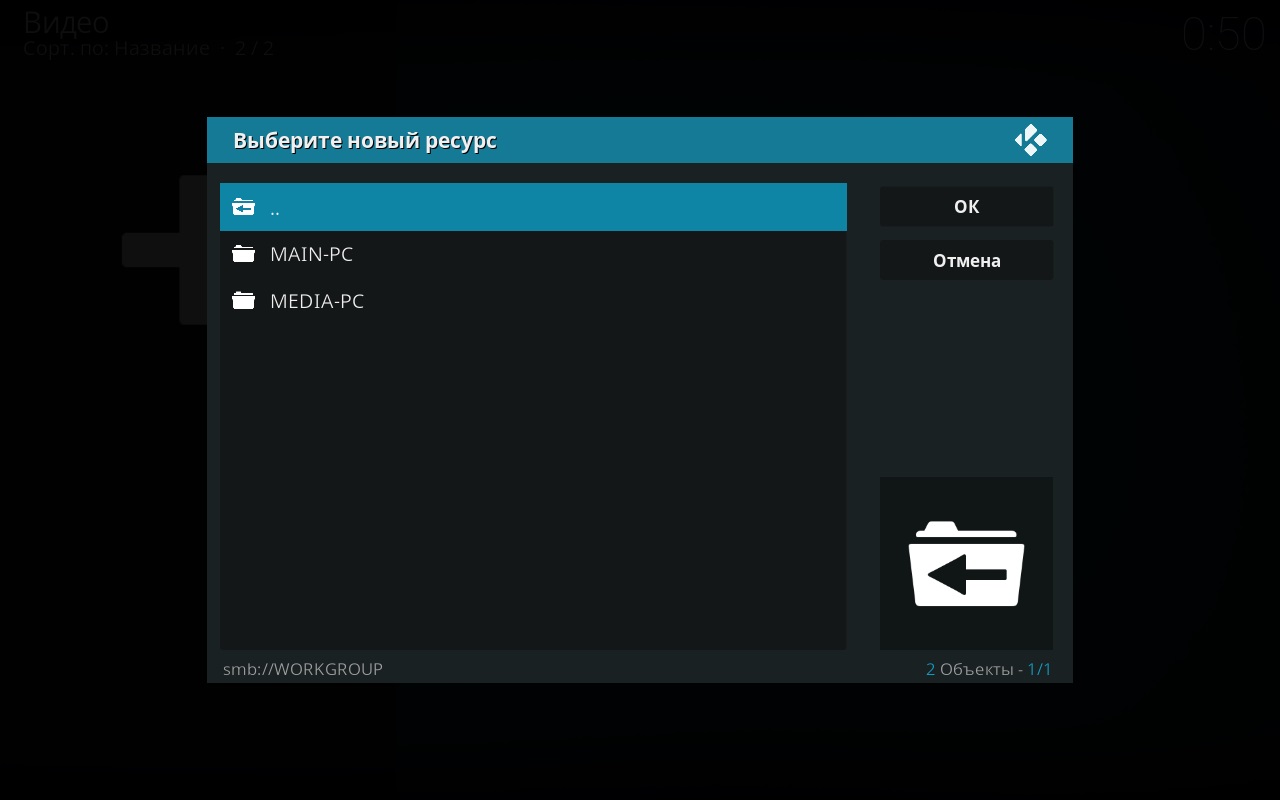The width and height of the screenshot is (1280, 800).
Task: Click the Kodi logo in dialog header
Action: (x=1030, y=140)
